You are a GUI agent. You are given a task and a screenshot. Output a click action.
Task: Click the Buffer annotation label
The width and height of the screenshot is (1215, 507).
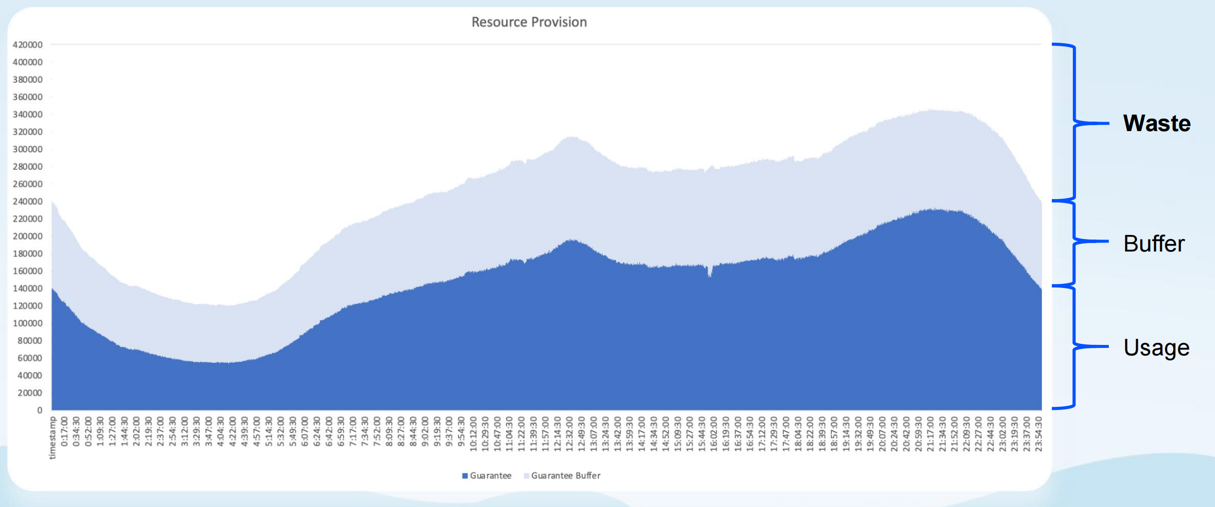tap(1154, 243)
